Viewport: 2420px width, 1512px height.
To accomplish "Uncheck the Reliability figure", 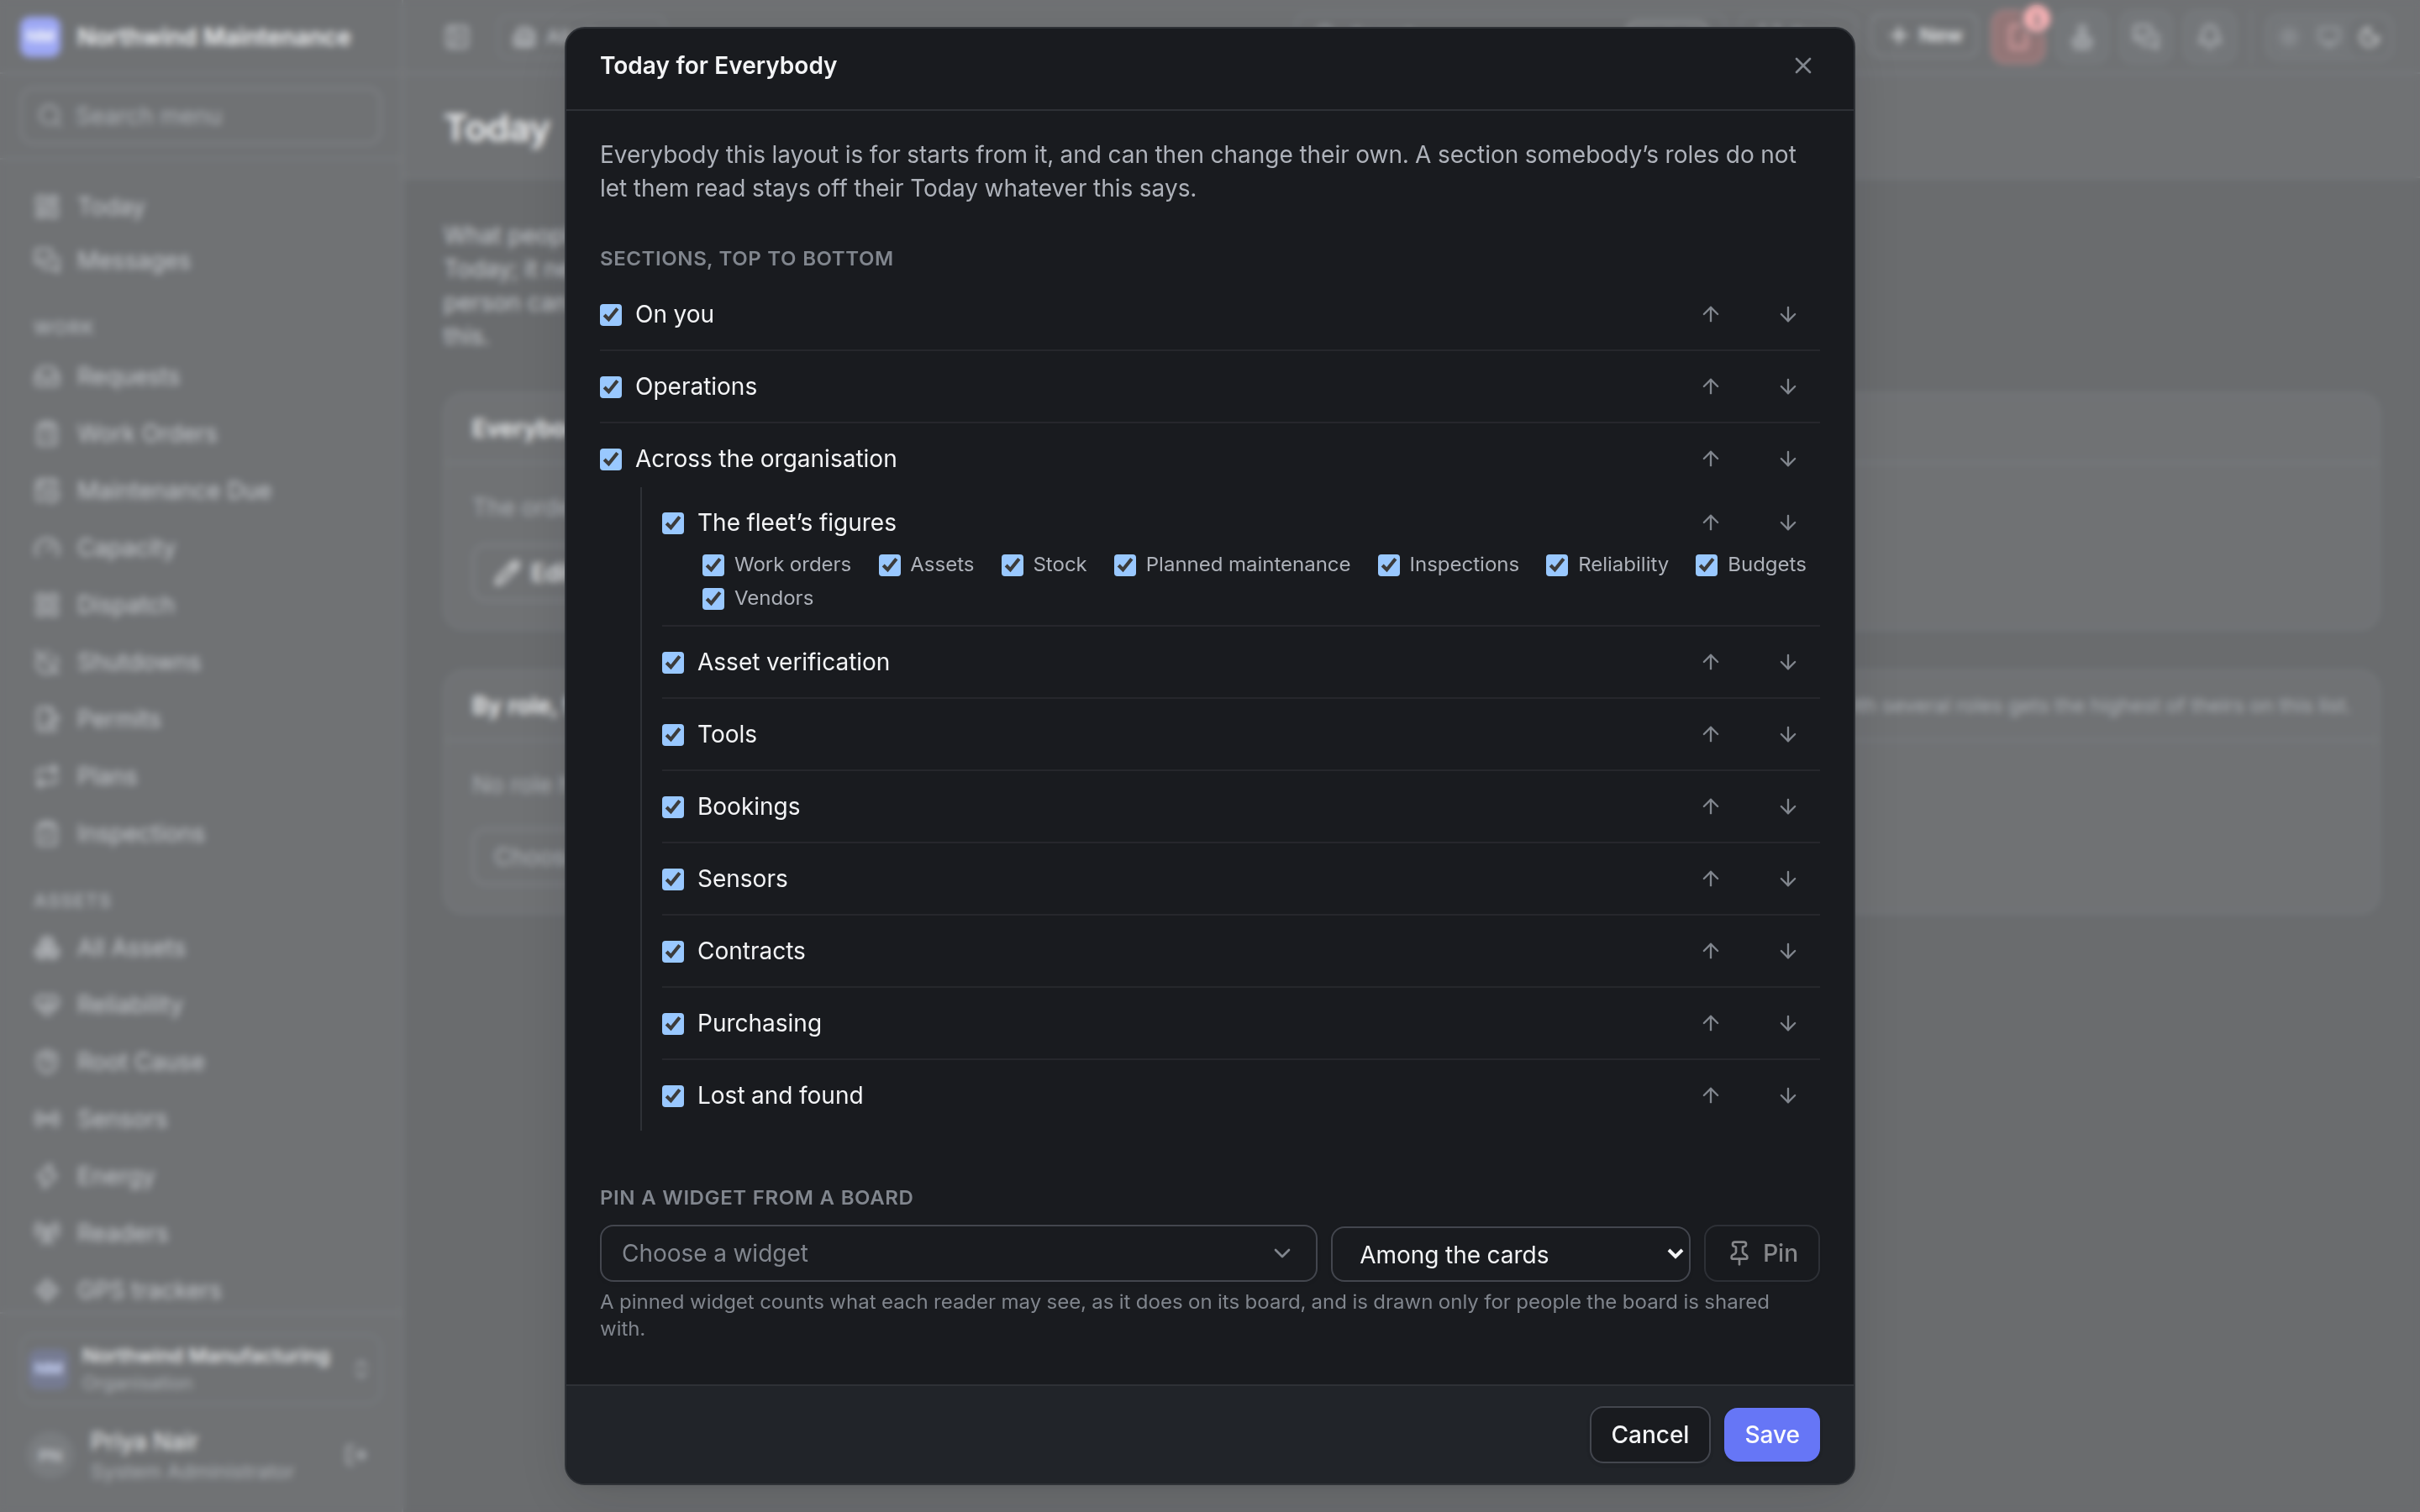I will 1557,565.
